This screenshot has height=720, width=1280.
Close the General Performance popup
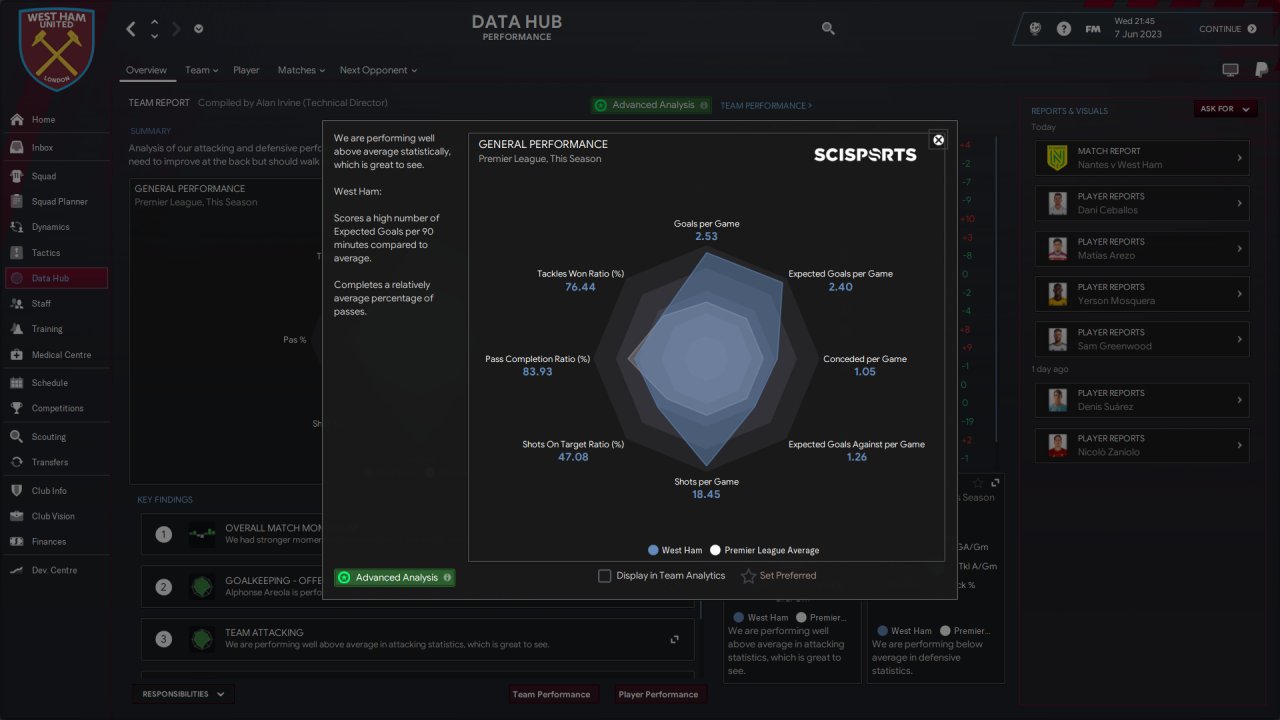click(x=938, y=140)
